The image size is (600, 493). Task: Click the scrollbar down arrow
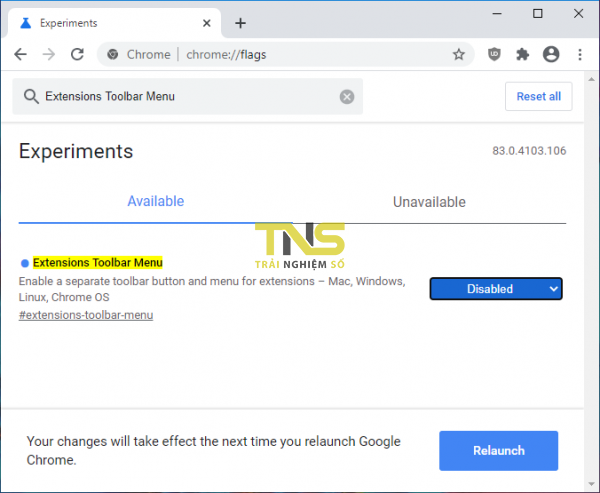click(x=592, y=484)
